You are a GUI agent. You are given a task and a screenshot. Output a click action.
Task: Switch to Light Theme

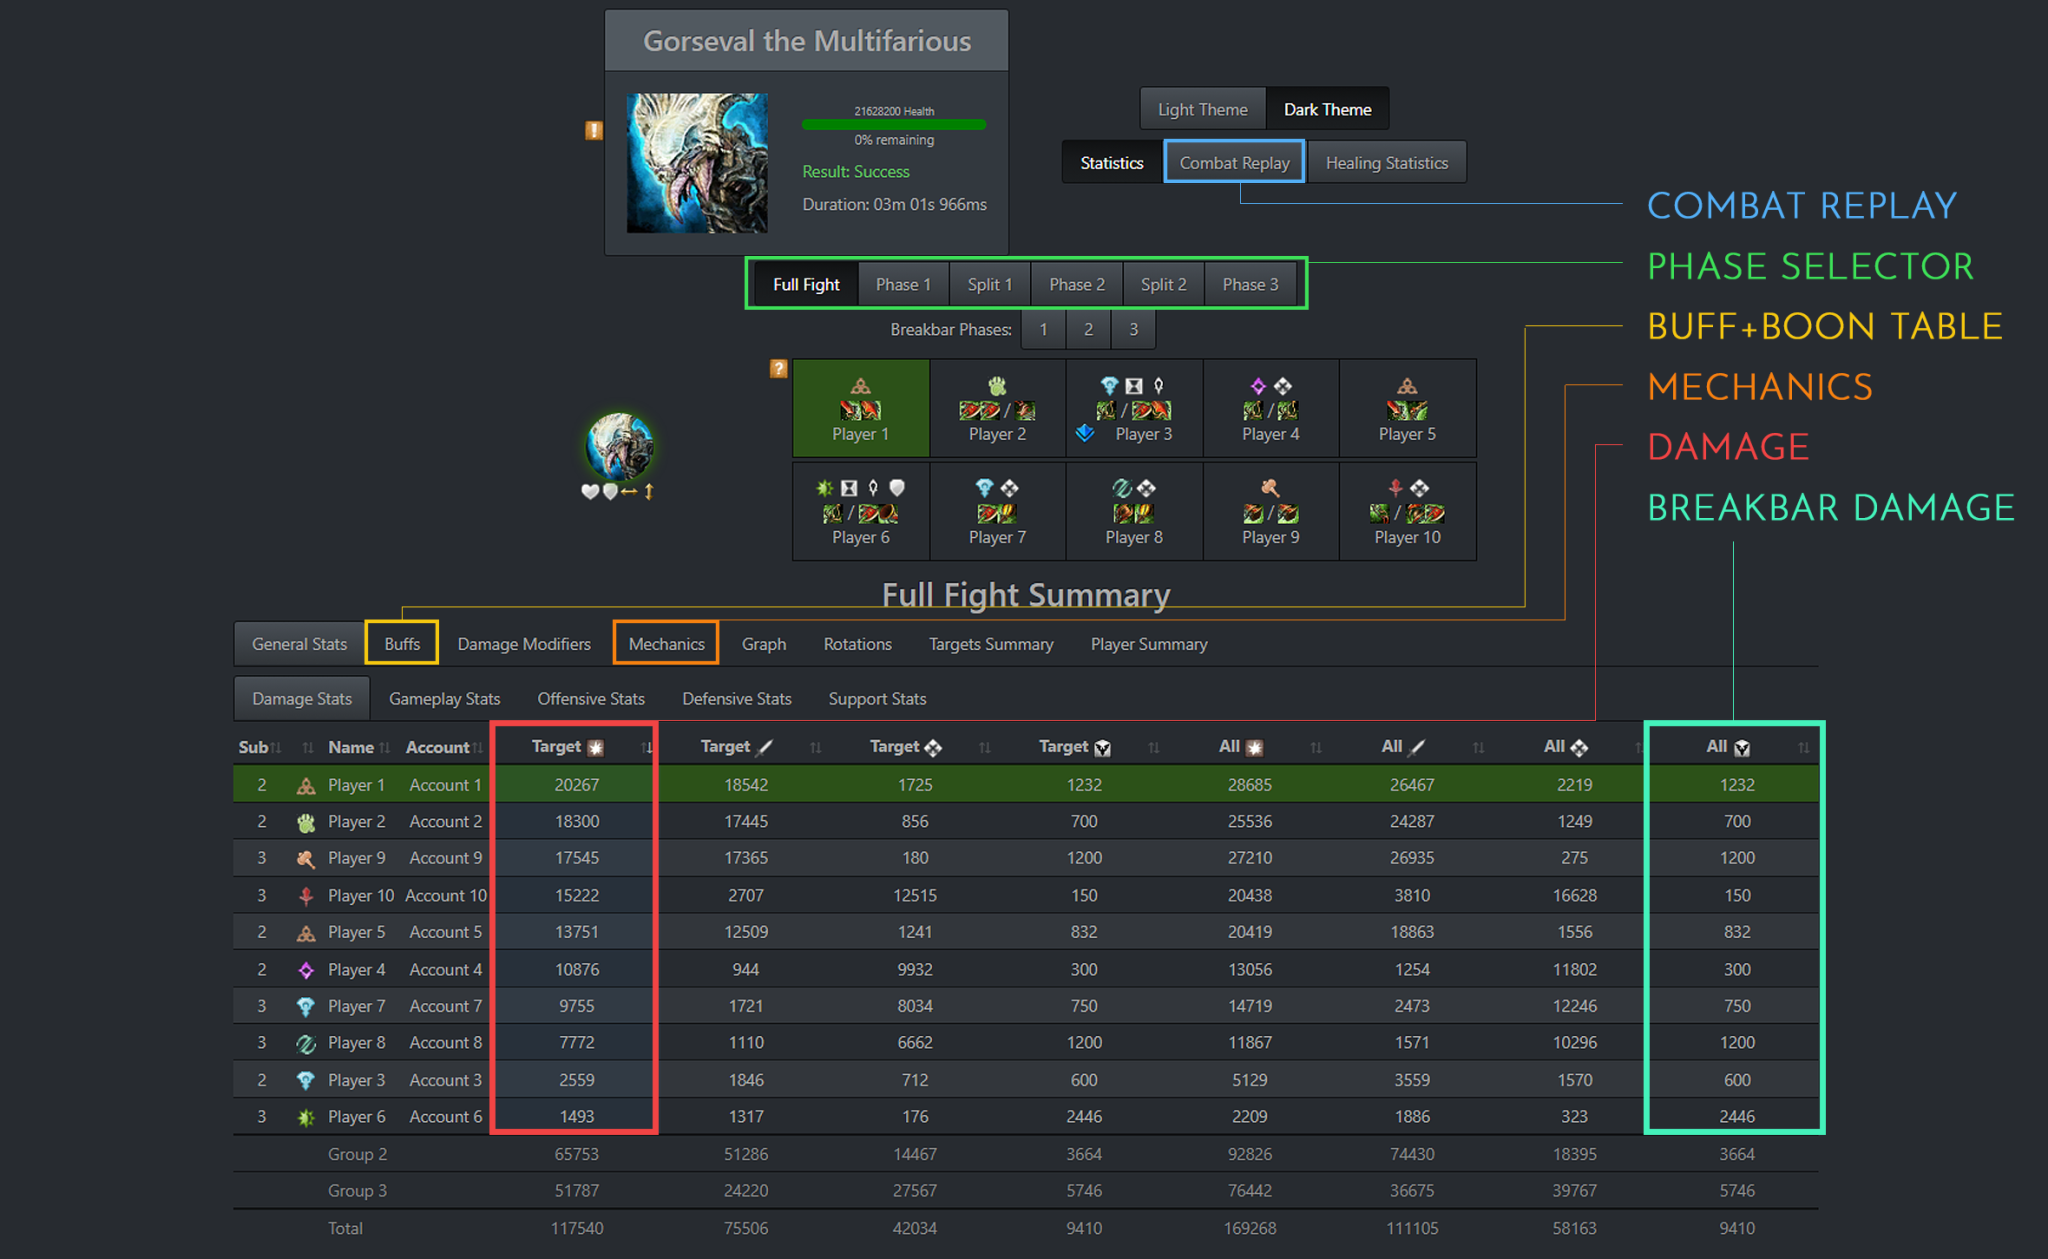coord(1202,109)
